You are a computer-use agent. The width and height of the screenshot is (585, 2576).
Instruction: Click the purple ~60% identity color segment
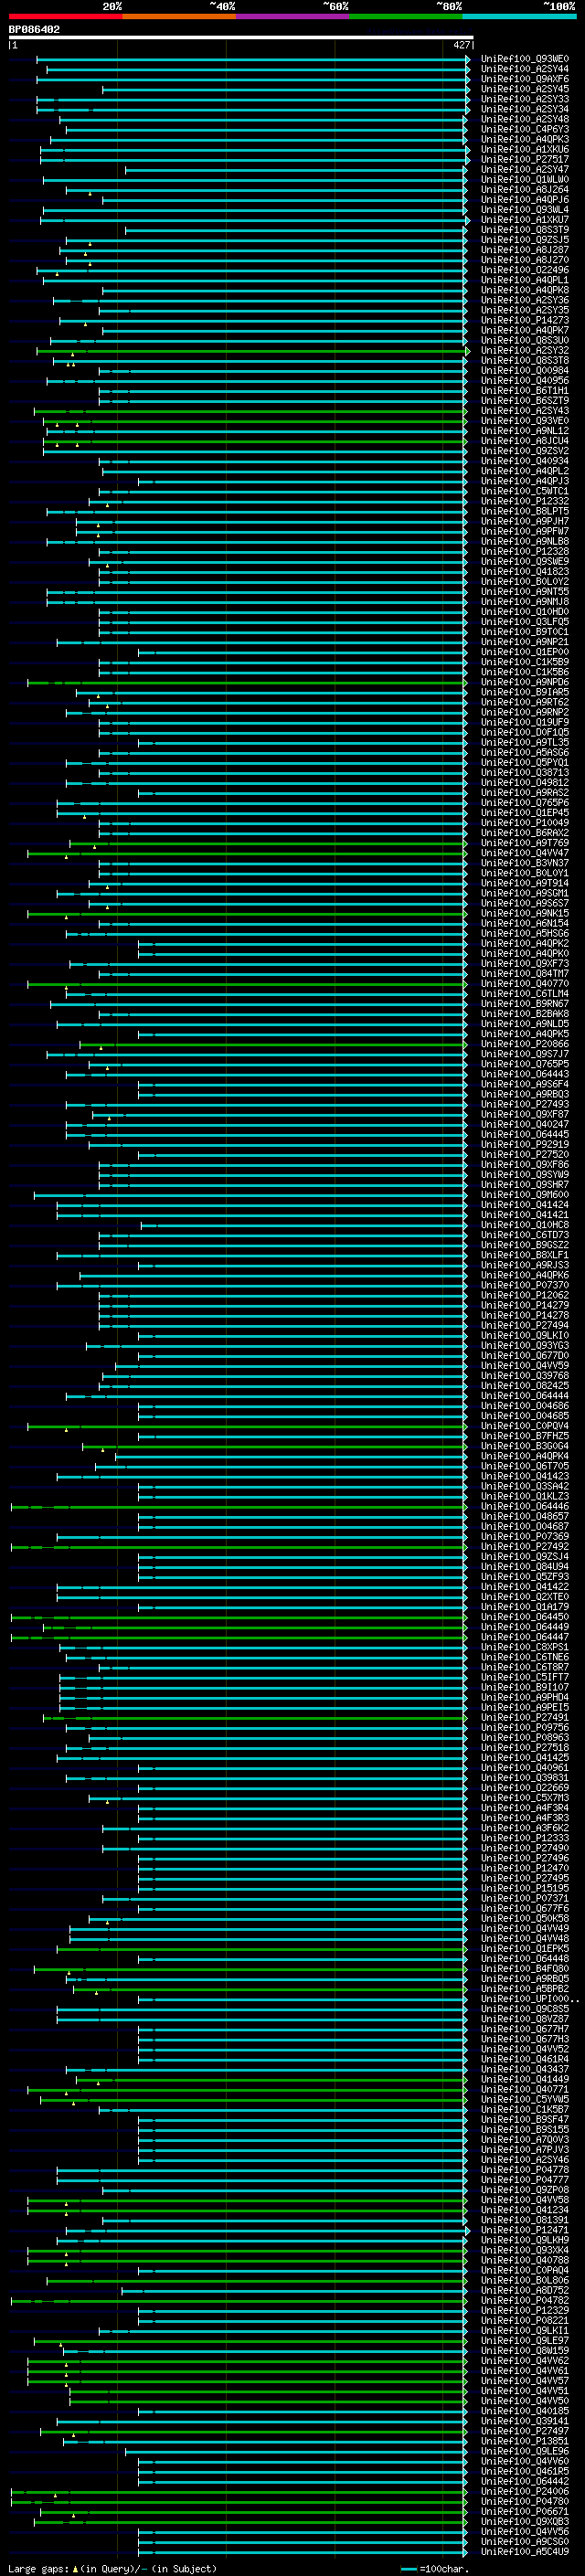click(x=292, y=16)
